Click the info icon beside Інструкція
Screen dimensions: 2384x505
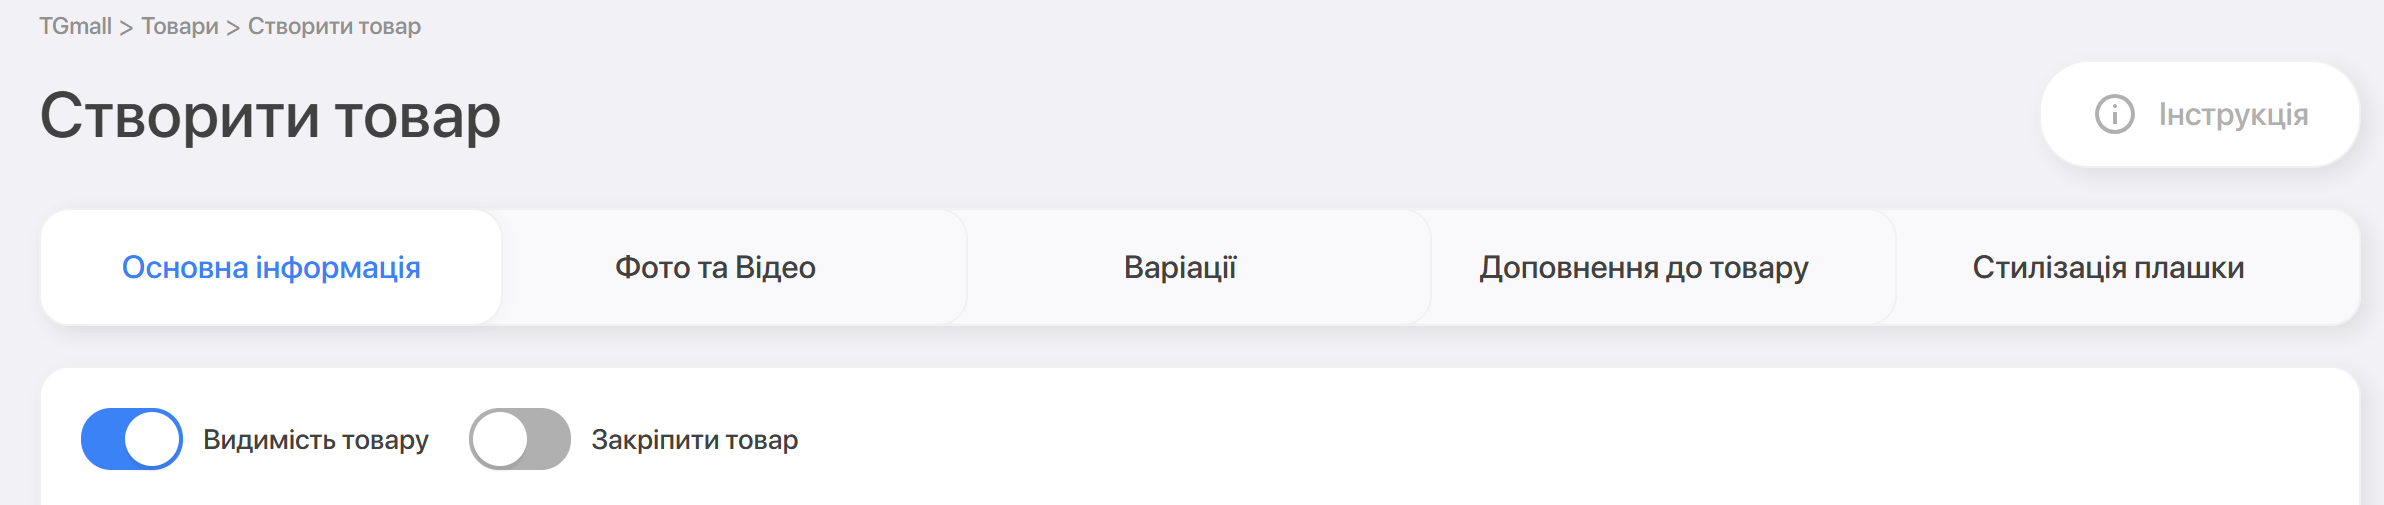(2114, 114)
